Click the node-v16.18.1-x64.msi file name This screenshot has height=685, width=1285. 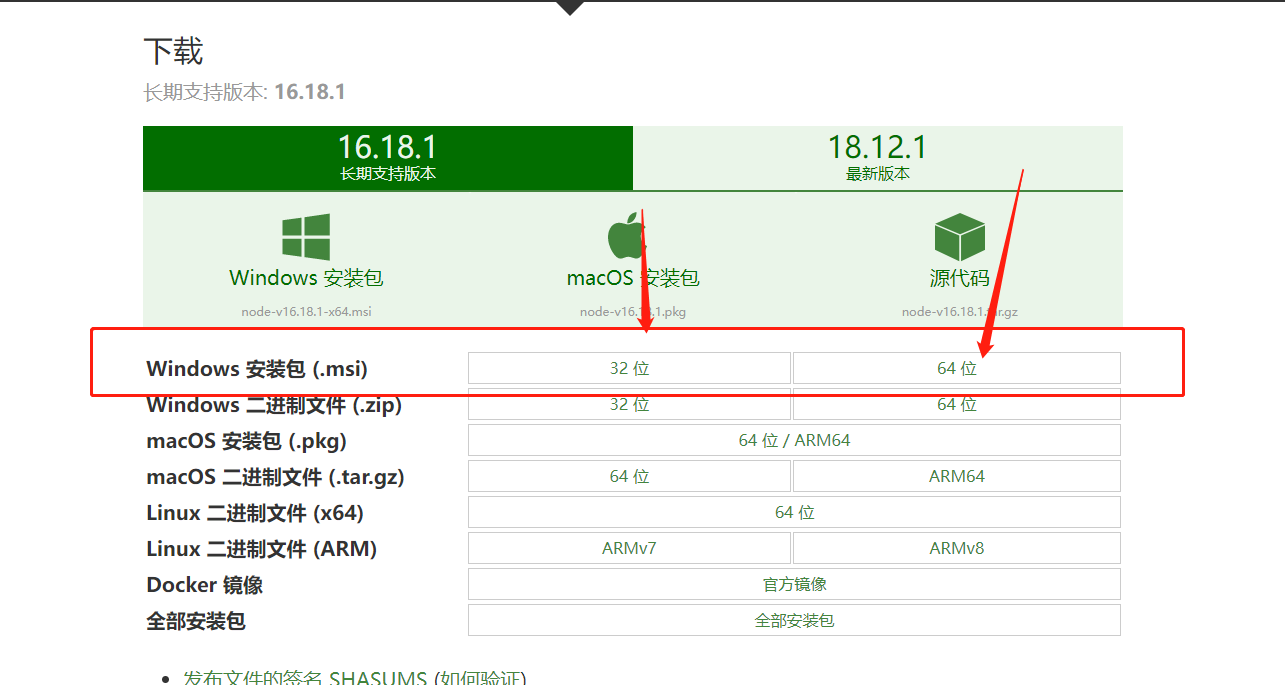click(x=306, y=311)
